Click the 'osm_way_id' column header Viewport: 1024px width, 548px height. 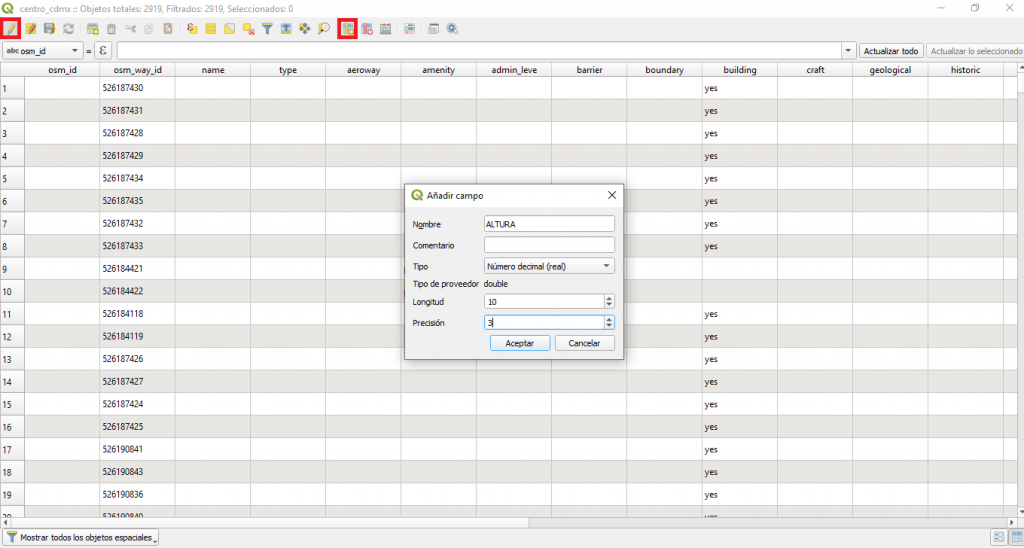[137, 70]
